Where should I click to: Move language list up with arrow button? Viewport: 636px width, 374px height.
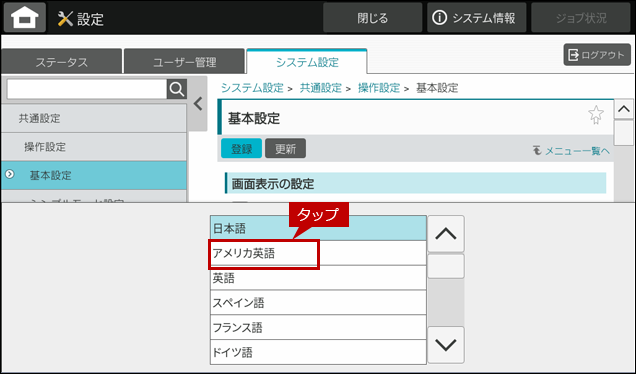446,234
